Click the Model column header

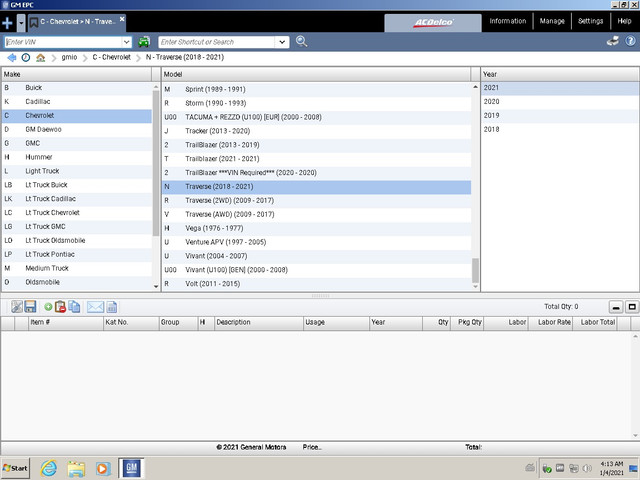[316, 74]
